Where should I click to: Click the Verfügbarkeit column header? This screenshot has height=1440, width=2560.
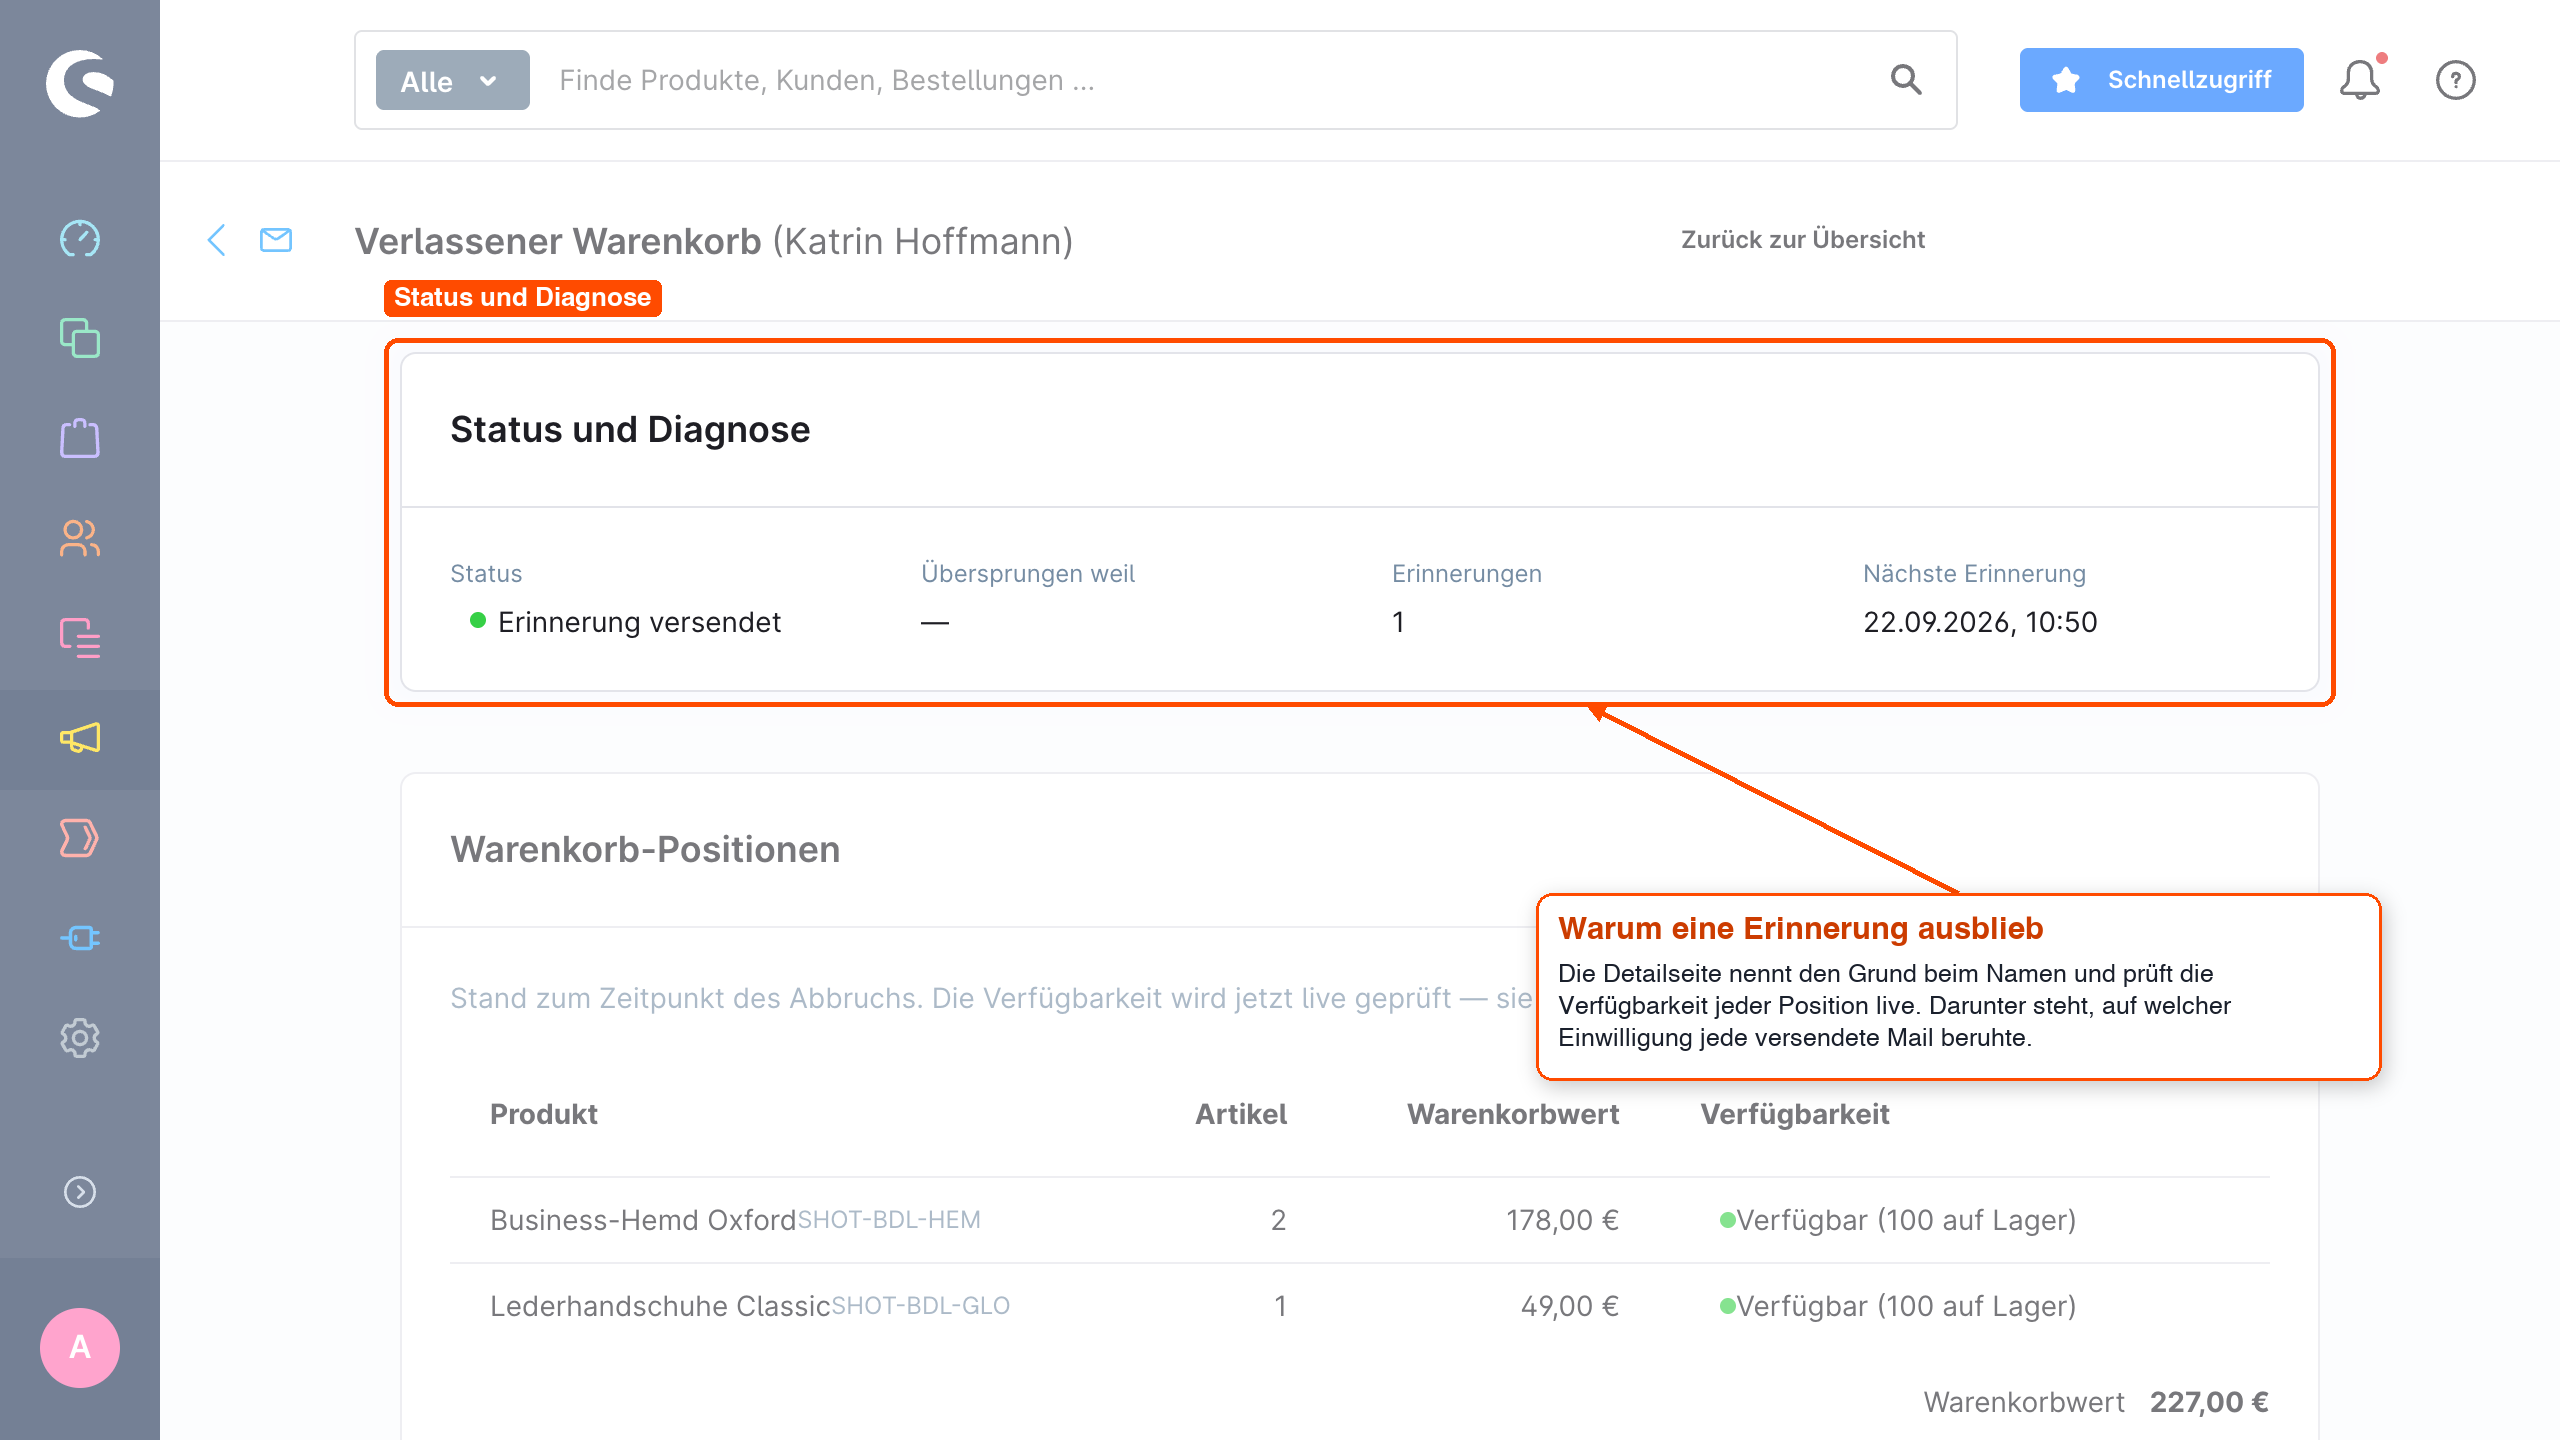[1795, 1114]
